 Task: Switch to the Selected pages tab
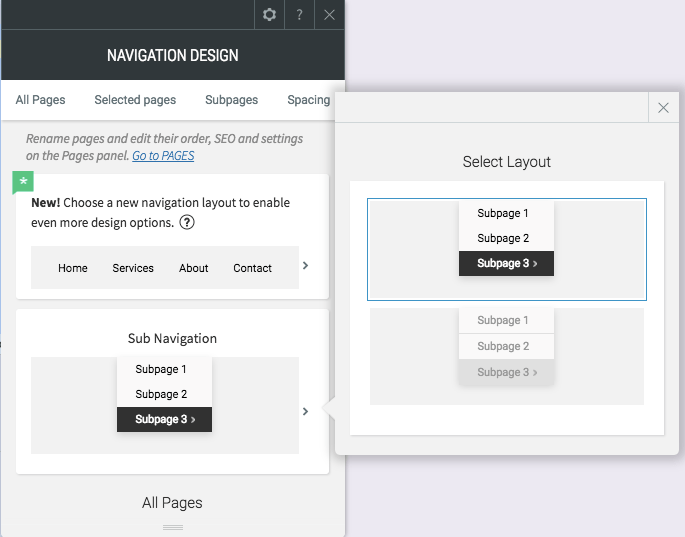(135, 100)
